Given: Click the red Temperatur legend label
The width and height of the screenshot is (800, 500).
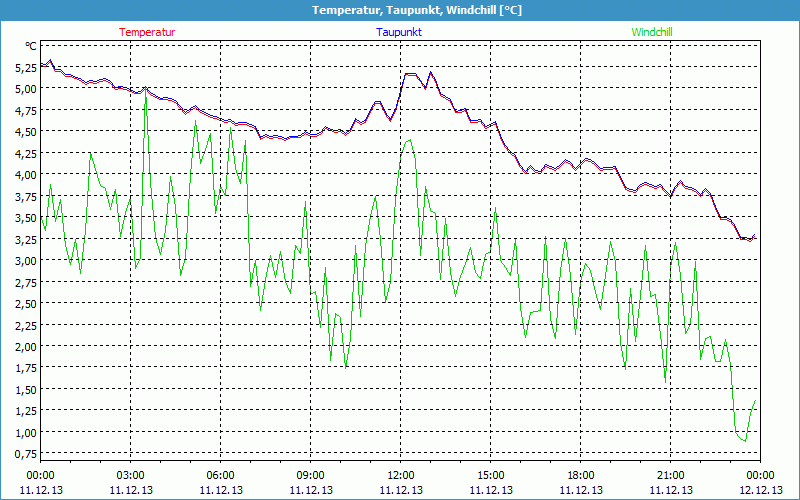Looking at the screenshot, I should pyautogui.click(x=147, y=32).
